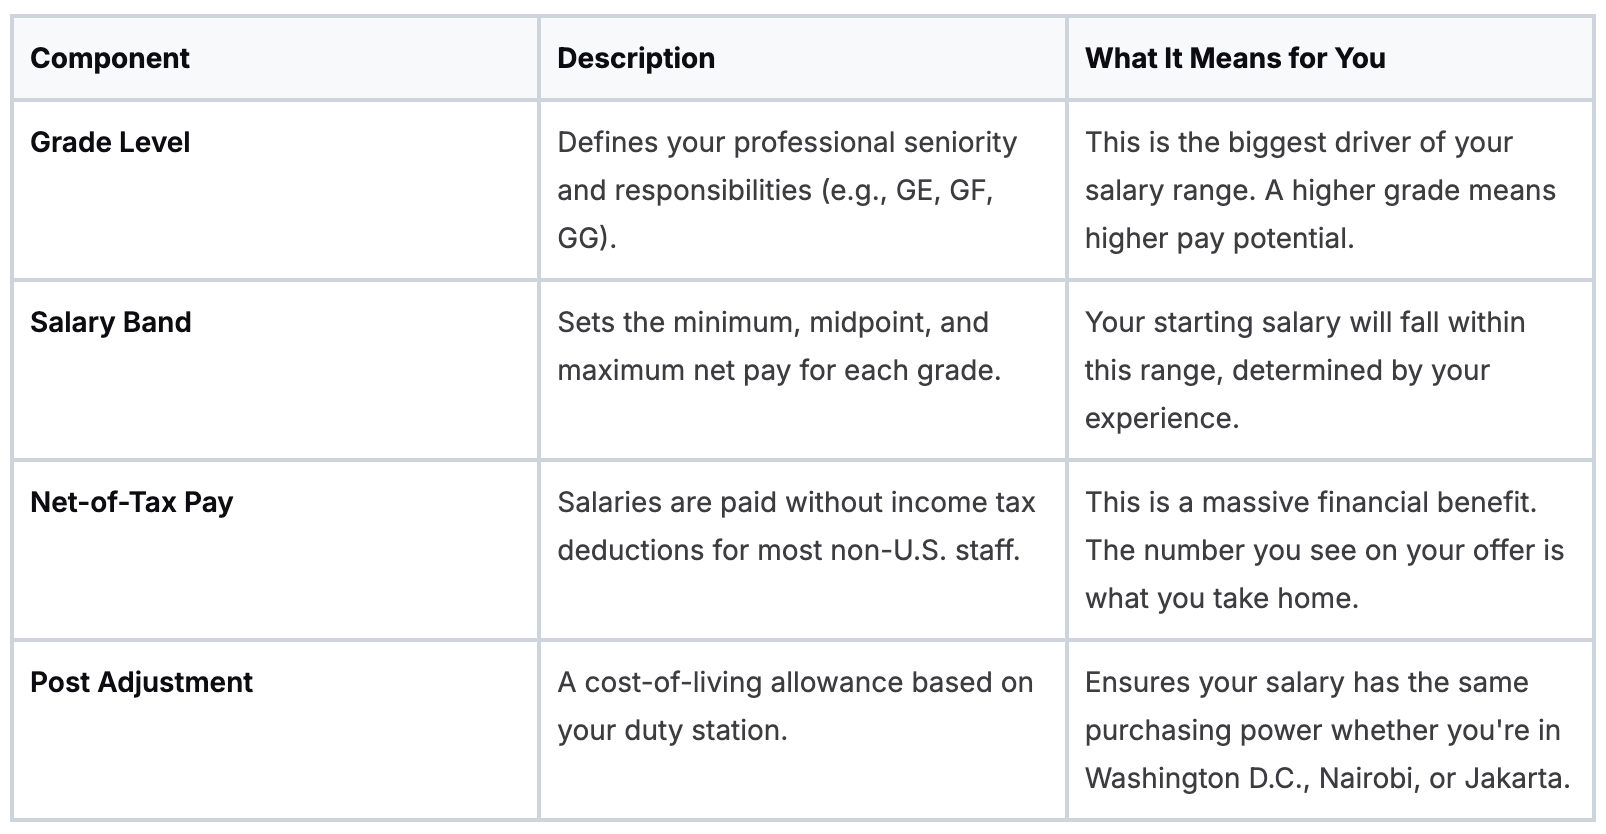Click the massive financial benefit text

(x=1310, y=503)
